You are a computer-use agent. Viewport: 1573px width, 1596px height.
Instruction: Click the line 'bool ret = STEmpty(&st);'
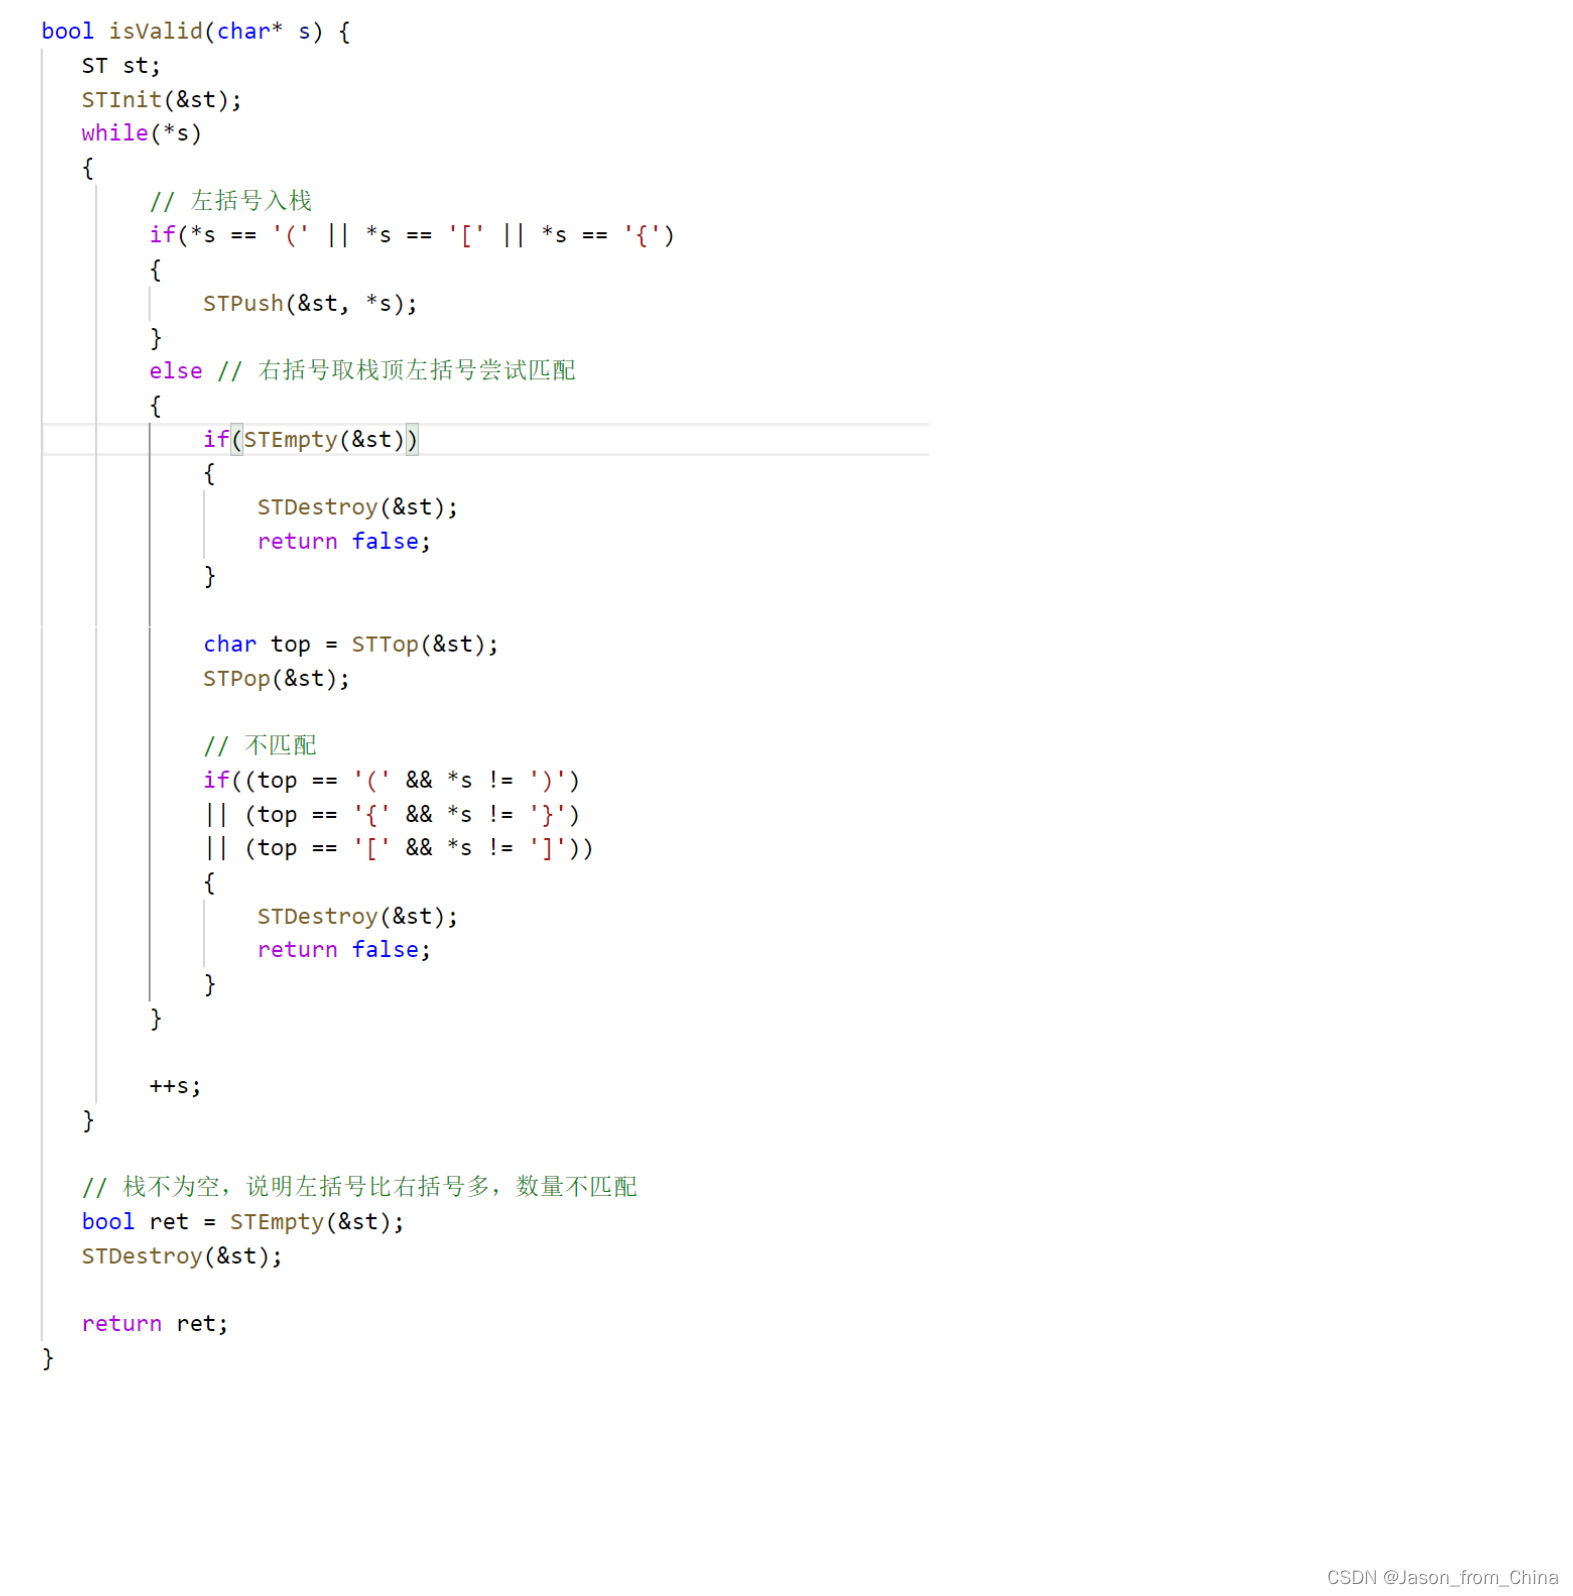(x=243, y=1222)
